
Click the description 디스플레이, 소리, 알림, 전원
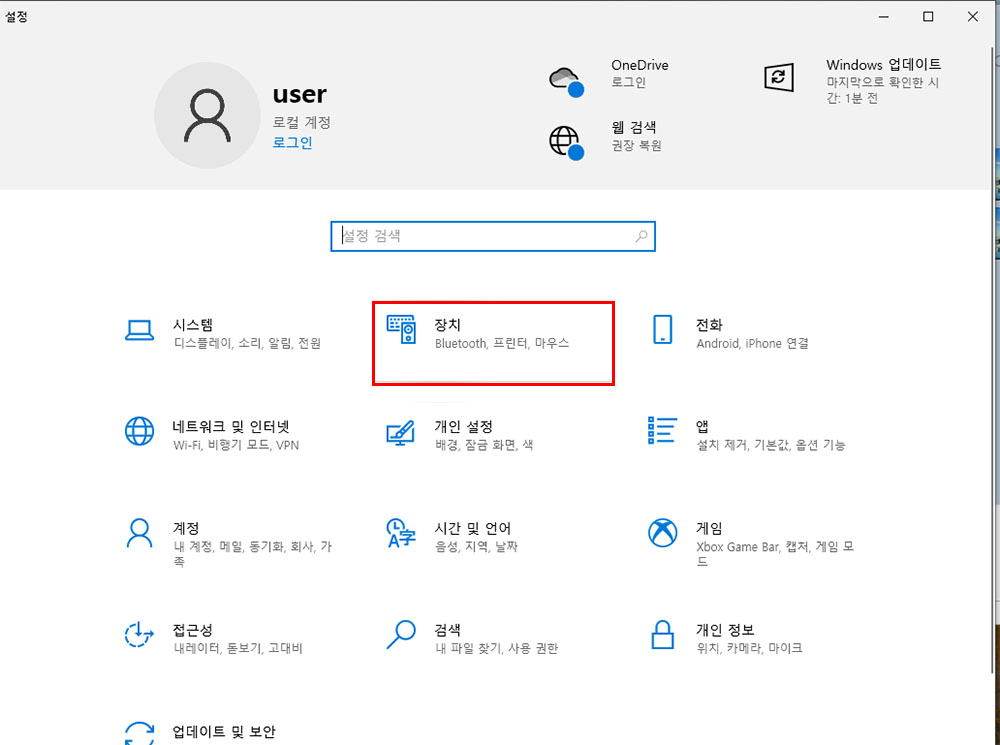(247, 343)
